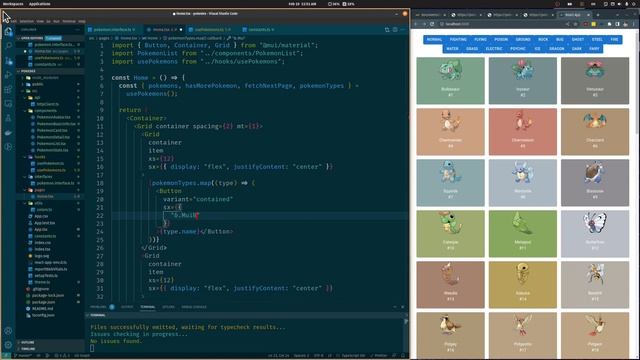Open the Squirtle #7 card

point(450,182)
